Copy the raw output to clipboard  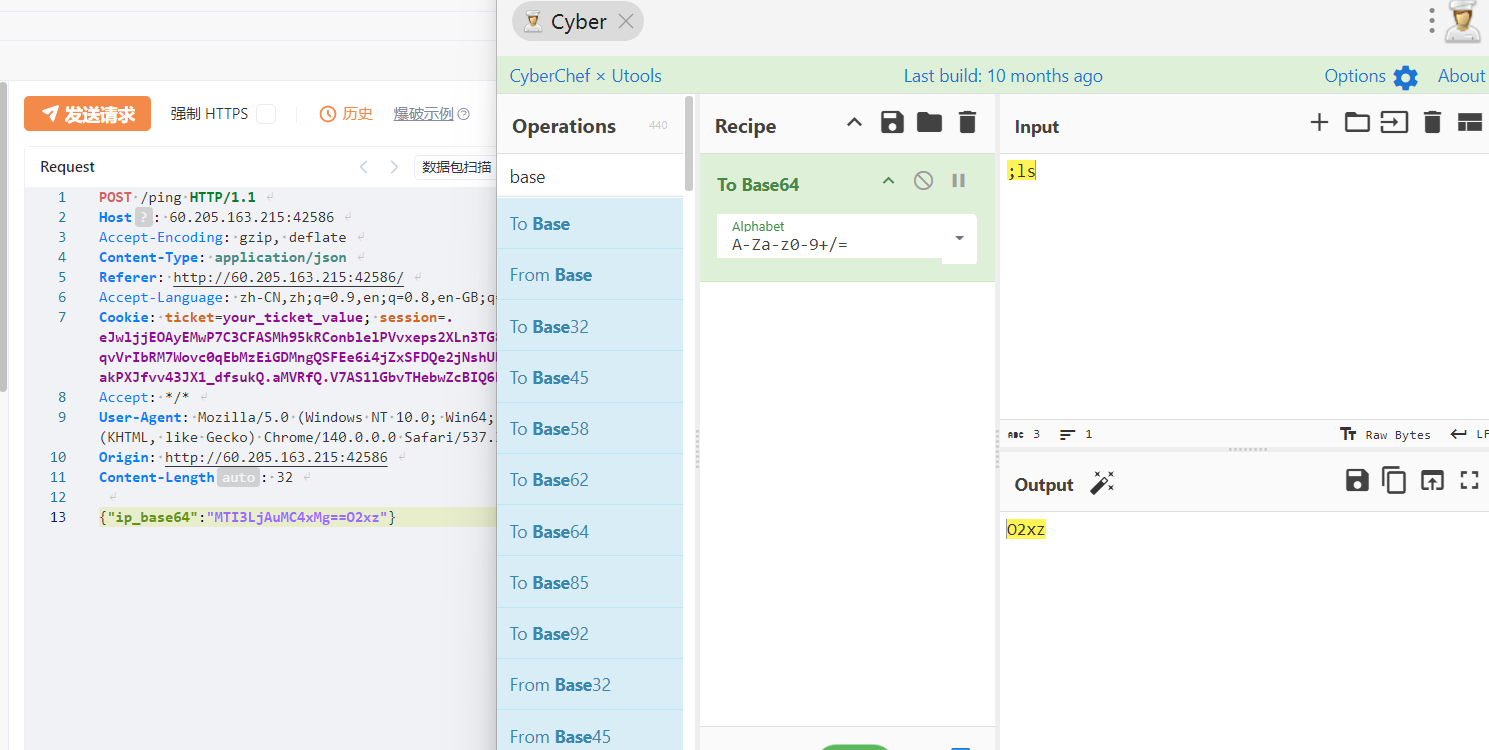point(1394,480)
